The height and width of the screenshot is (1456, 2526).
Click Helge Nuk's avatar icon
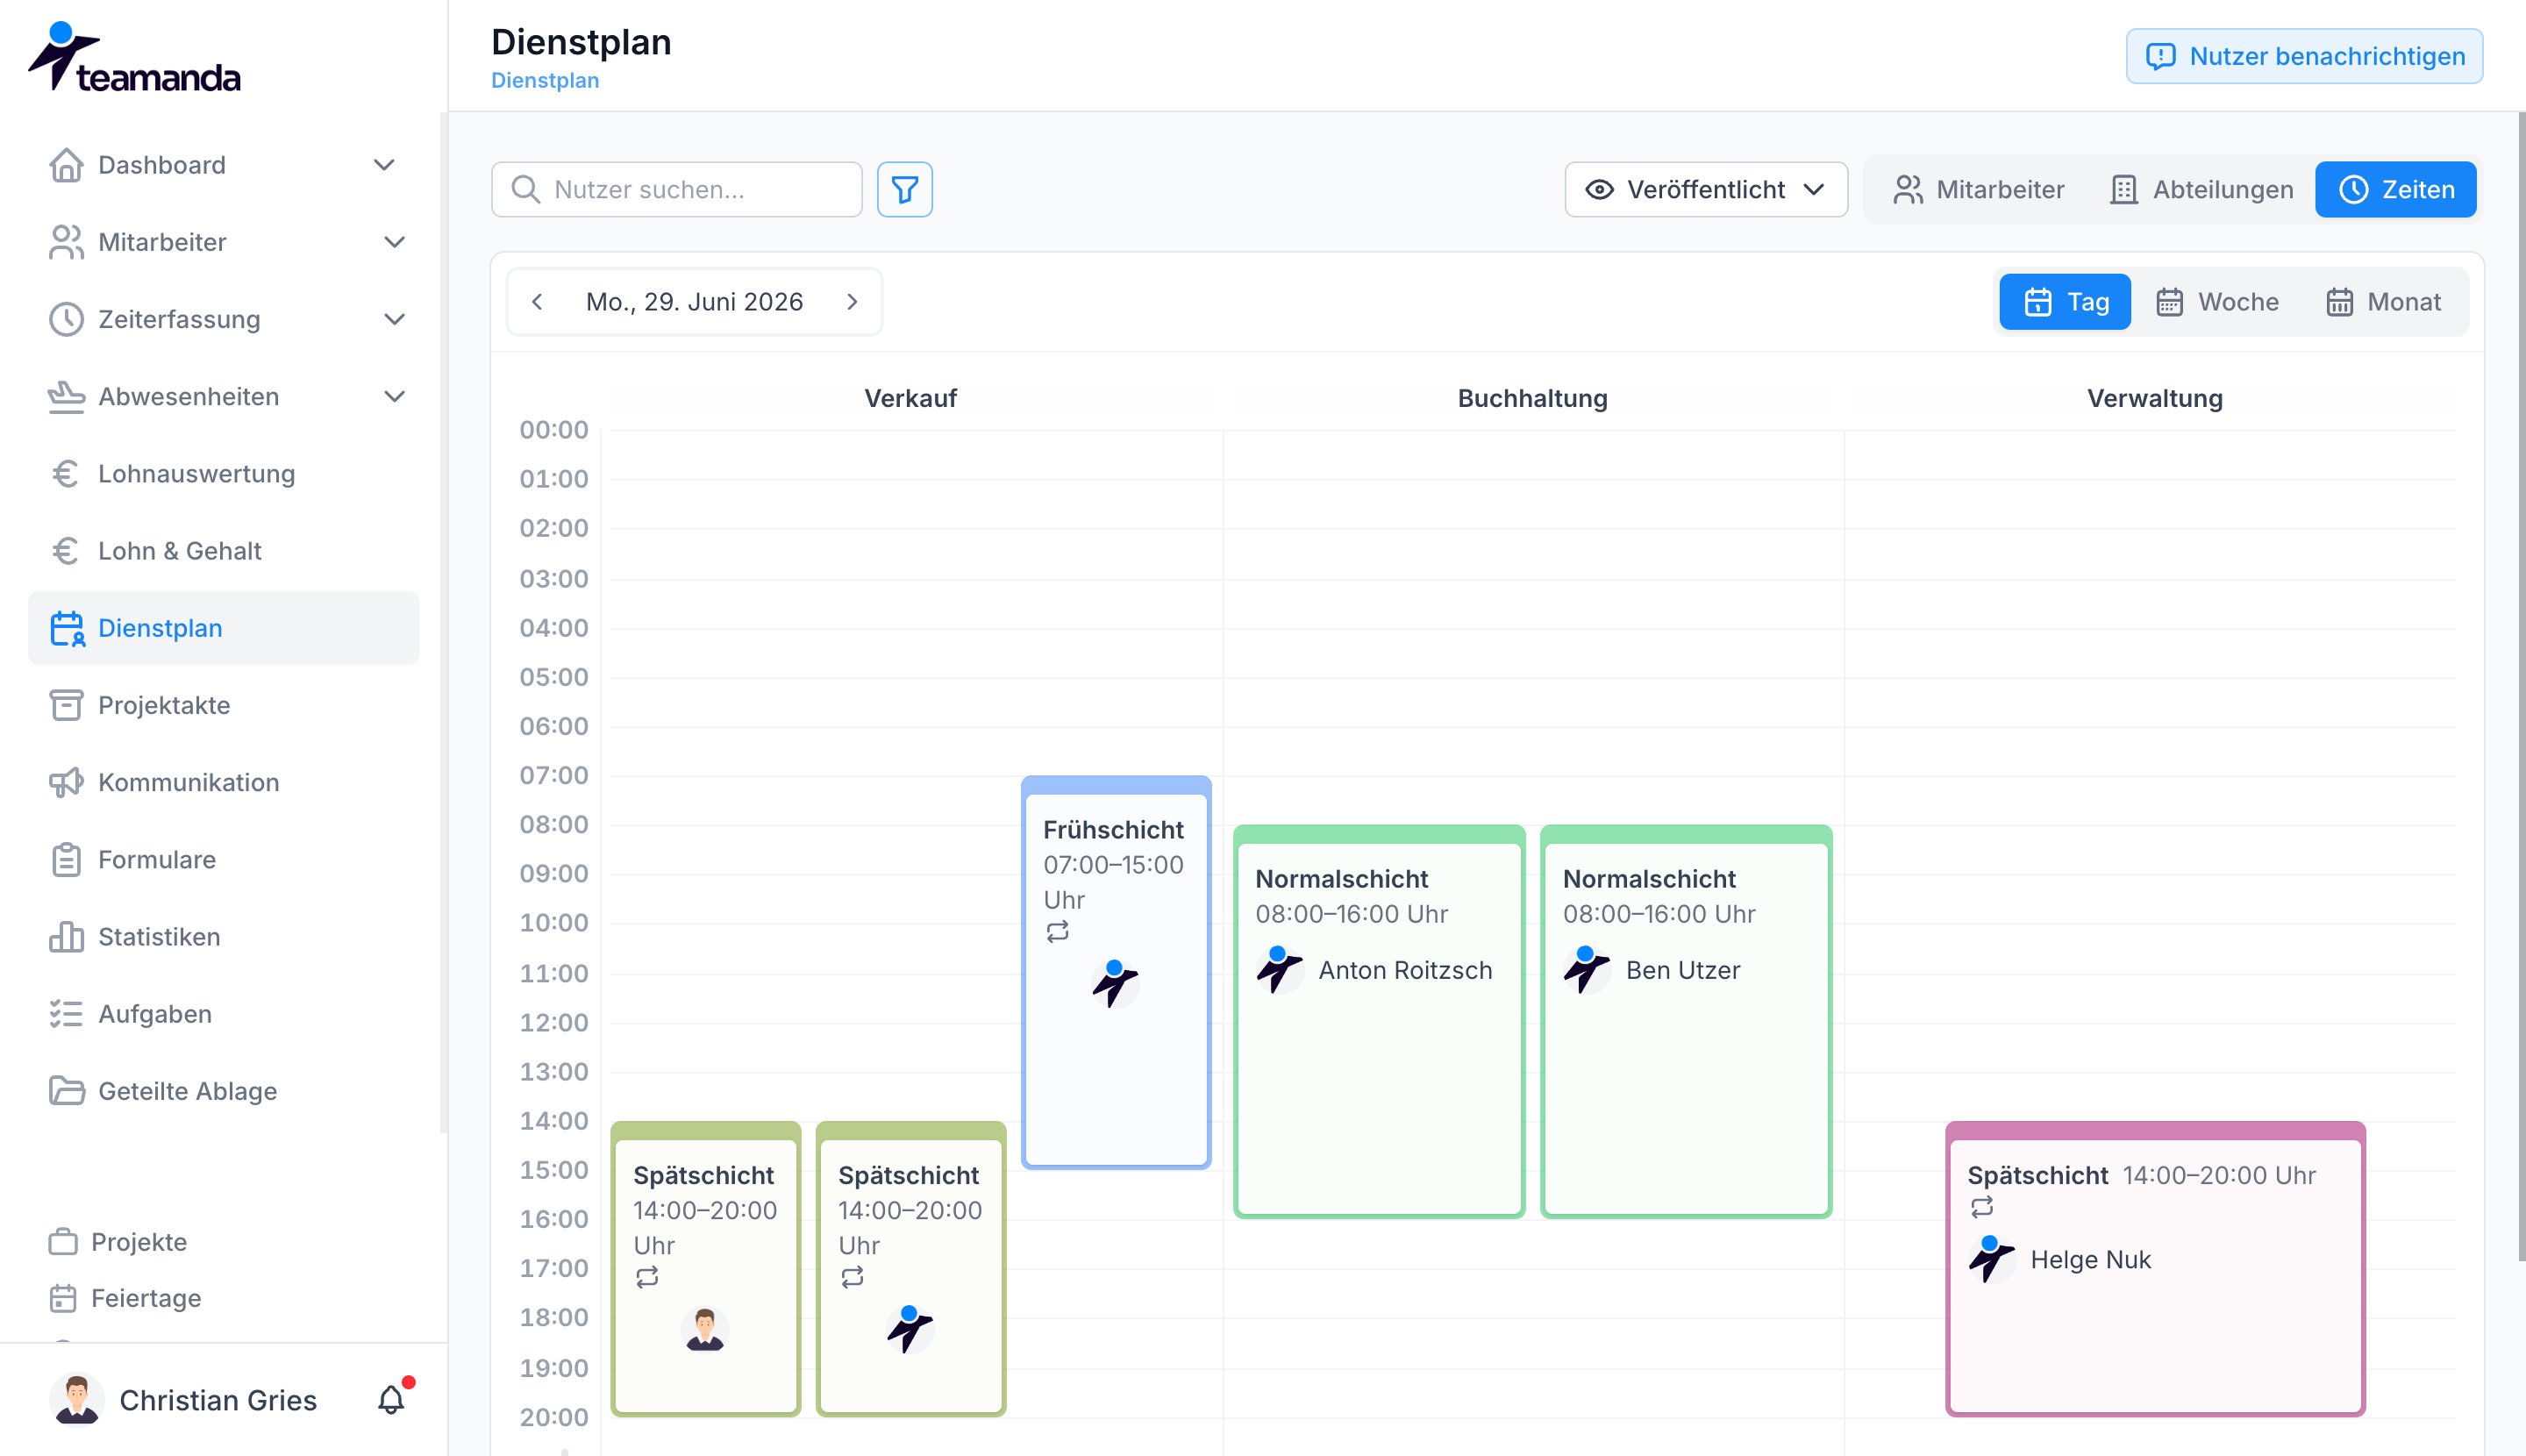click(1992, 1259)
